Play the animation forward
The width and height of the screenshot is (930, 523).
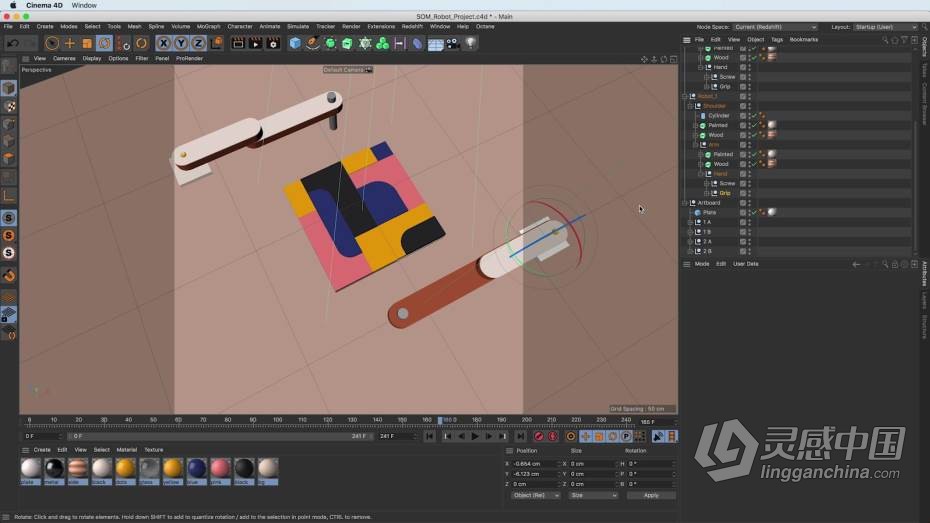(x=474, y=436)
